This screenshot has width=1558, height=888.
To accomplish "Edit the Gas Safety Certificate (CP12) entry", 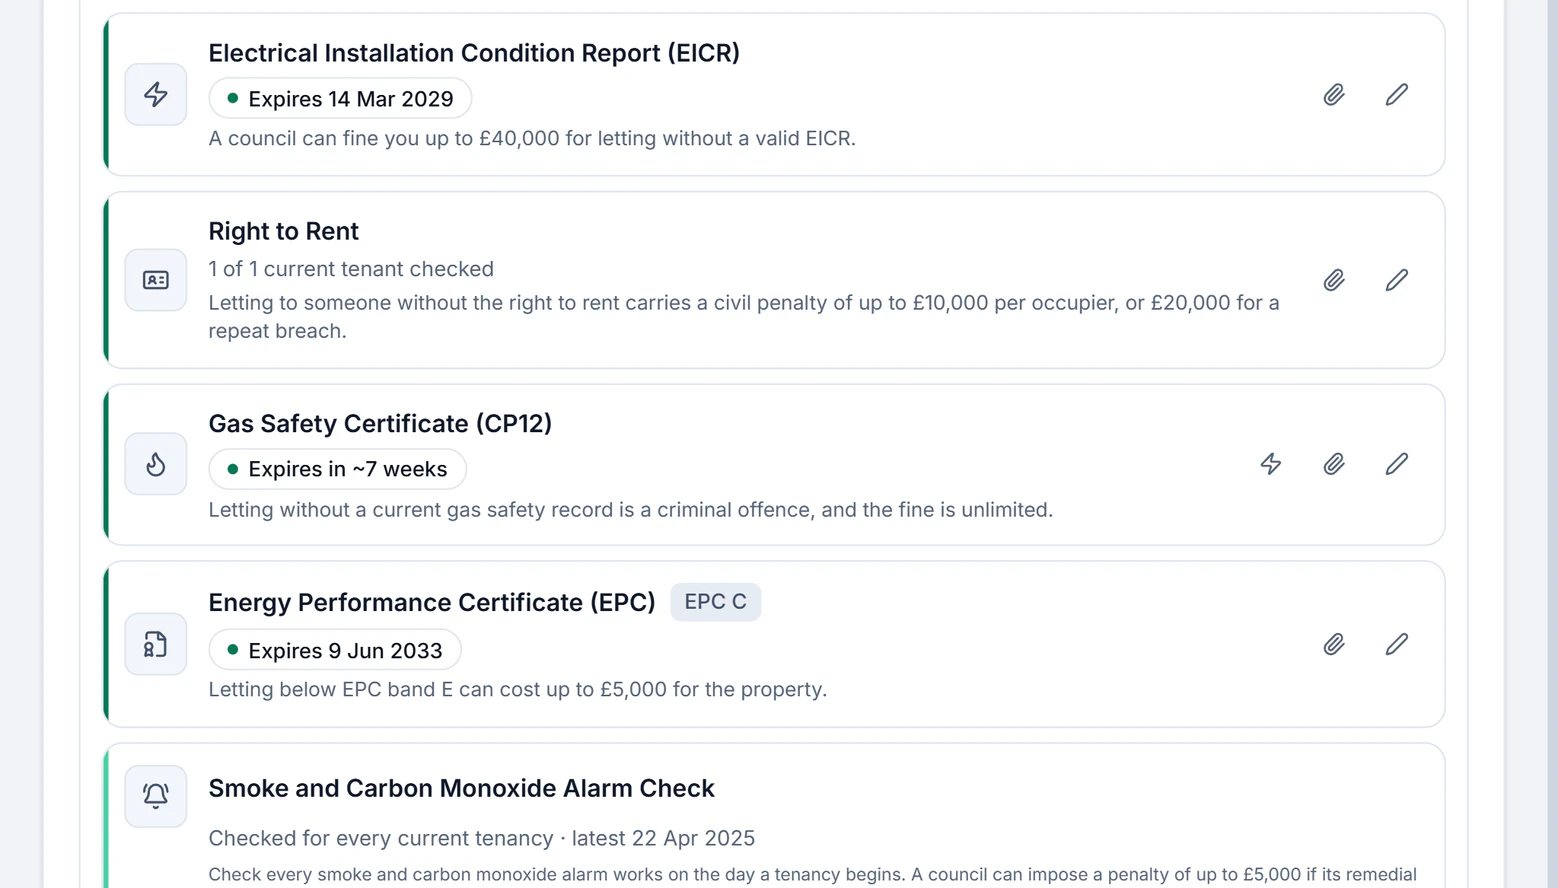I will point(1397,464).
